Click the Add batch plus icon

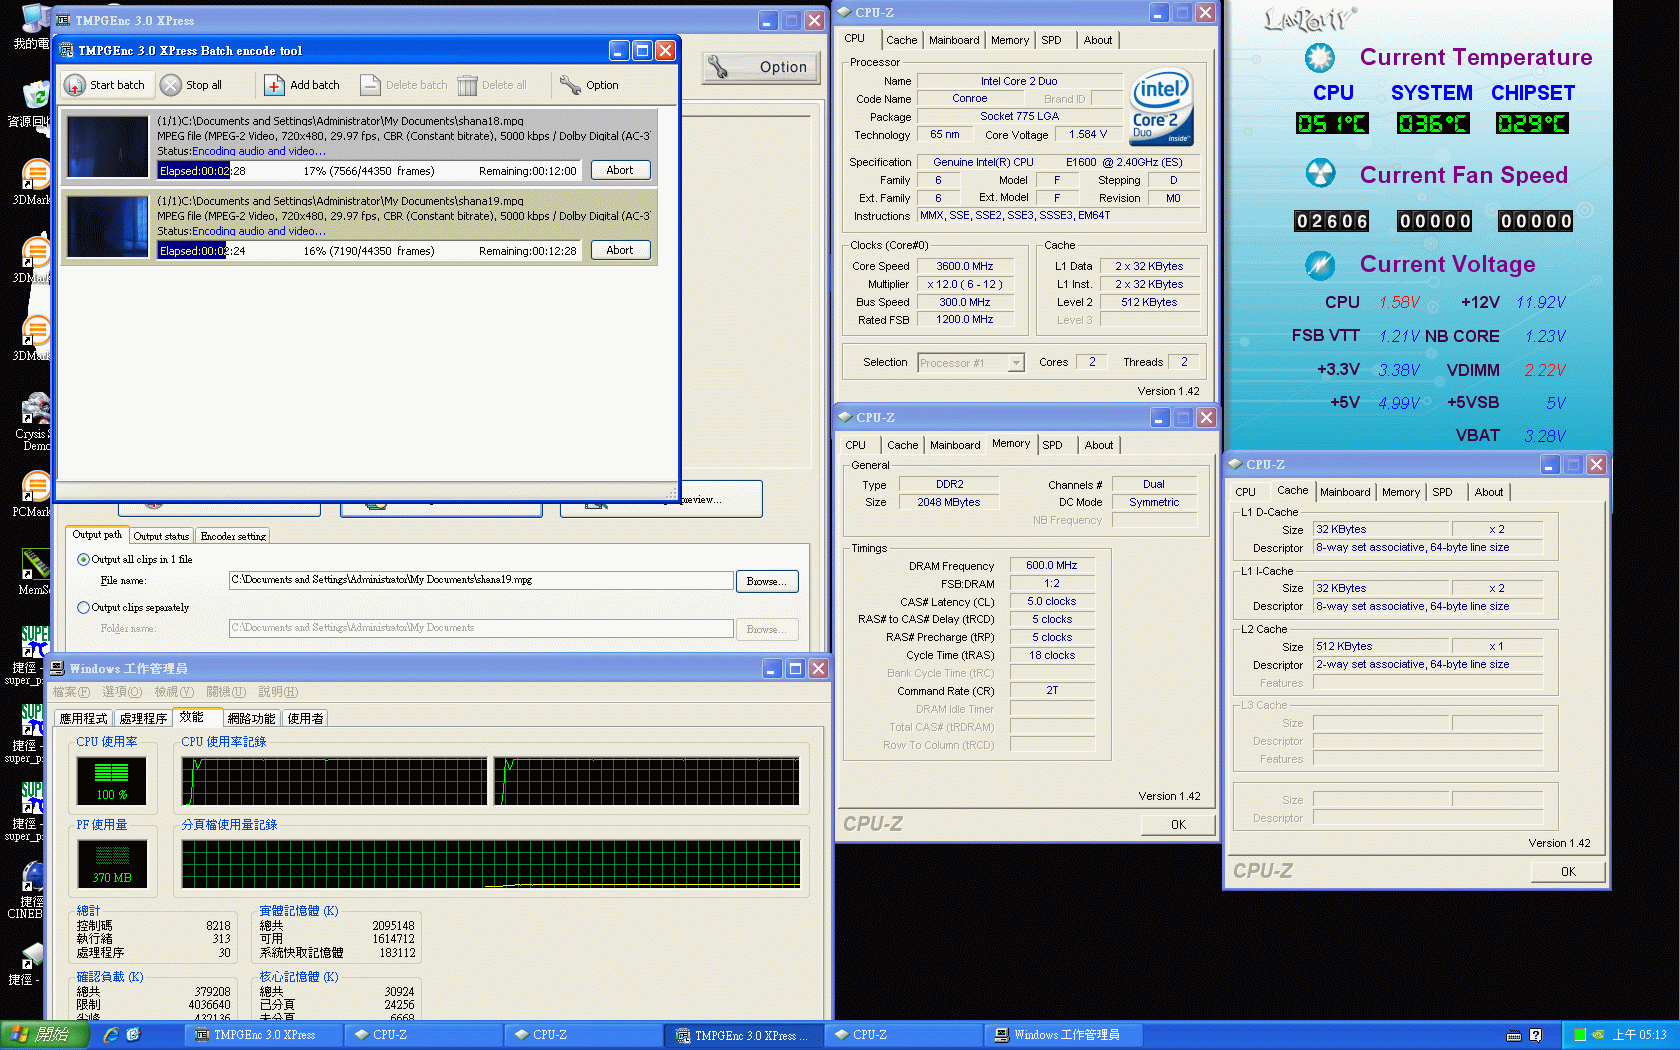pos(274,85)
